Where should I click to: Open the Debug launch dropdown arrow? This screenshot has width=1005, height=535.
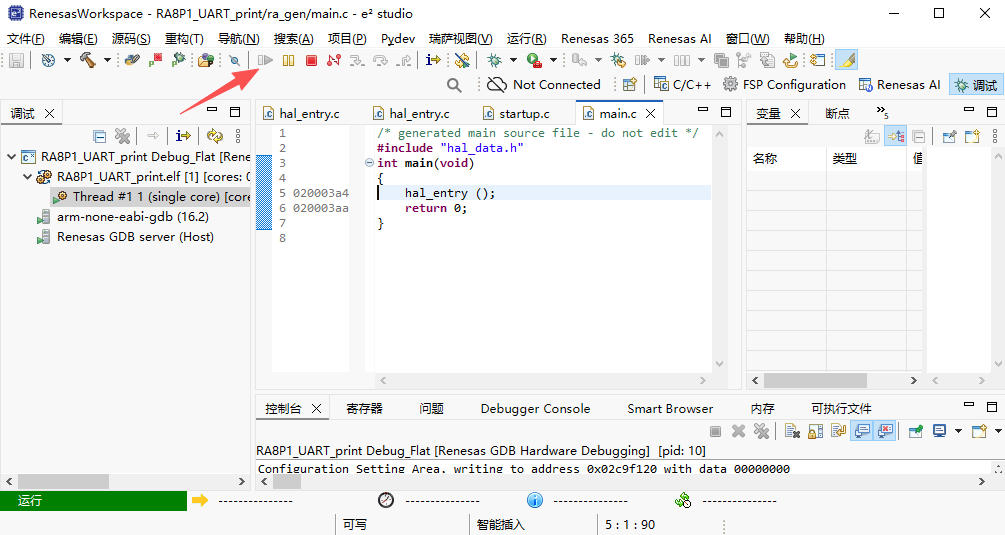click(513, 60)
